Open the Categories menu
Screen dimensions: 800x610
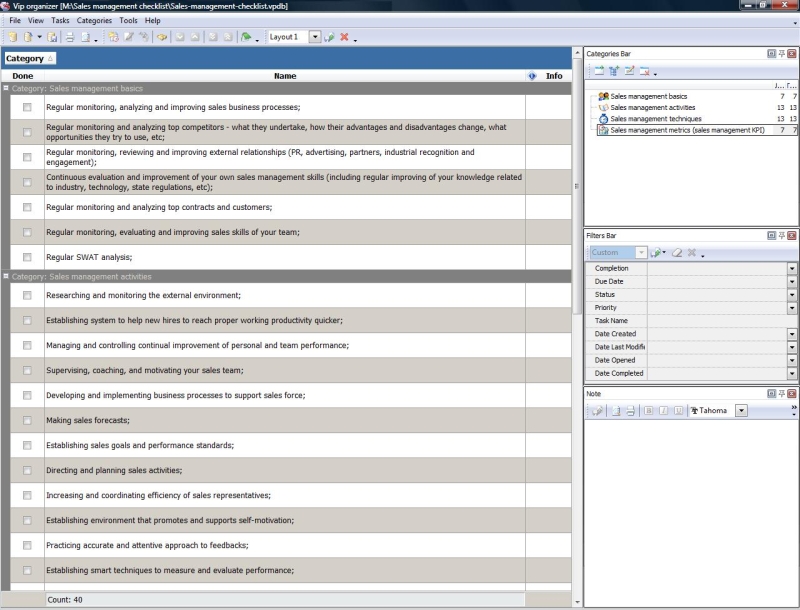coord(94,20)
